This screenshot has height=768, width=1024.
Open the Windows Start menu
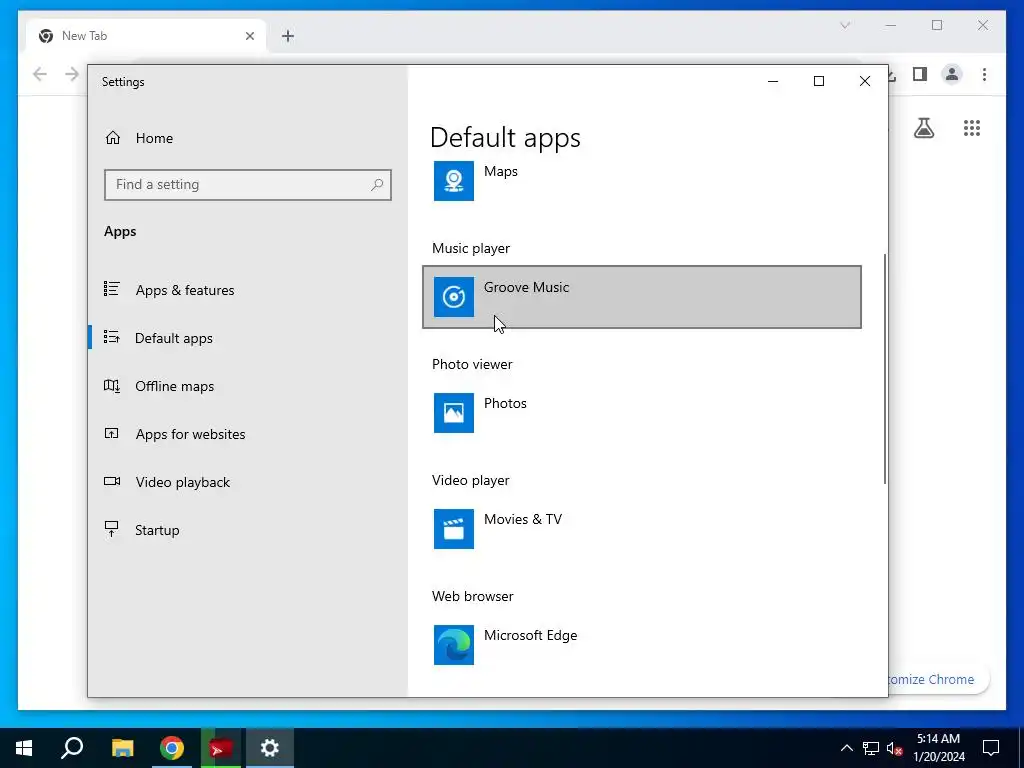point(24,748)
